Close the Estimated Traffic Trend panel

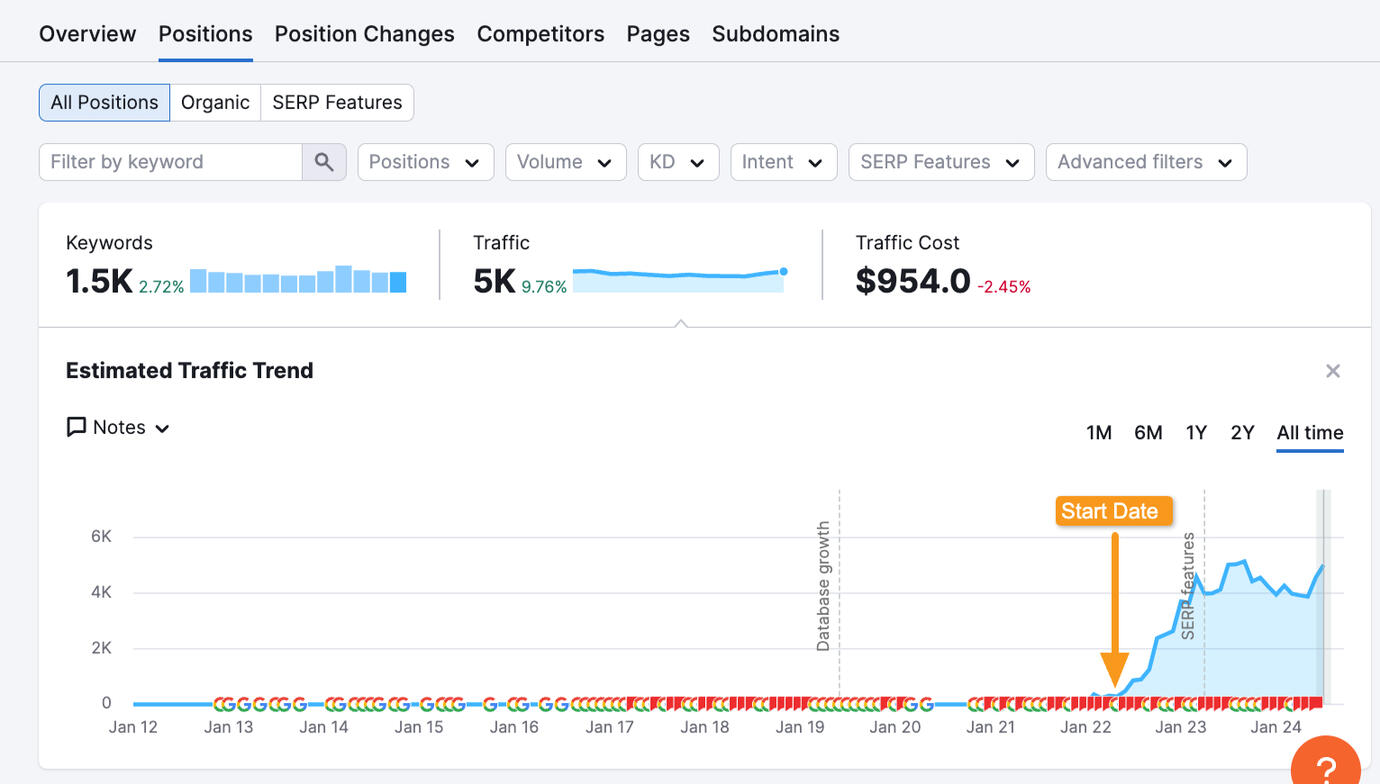point(1332,371)
